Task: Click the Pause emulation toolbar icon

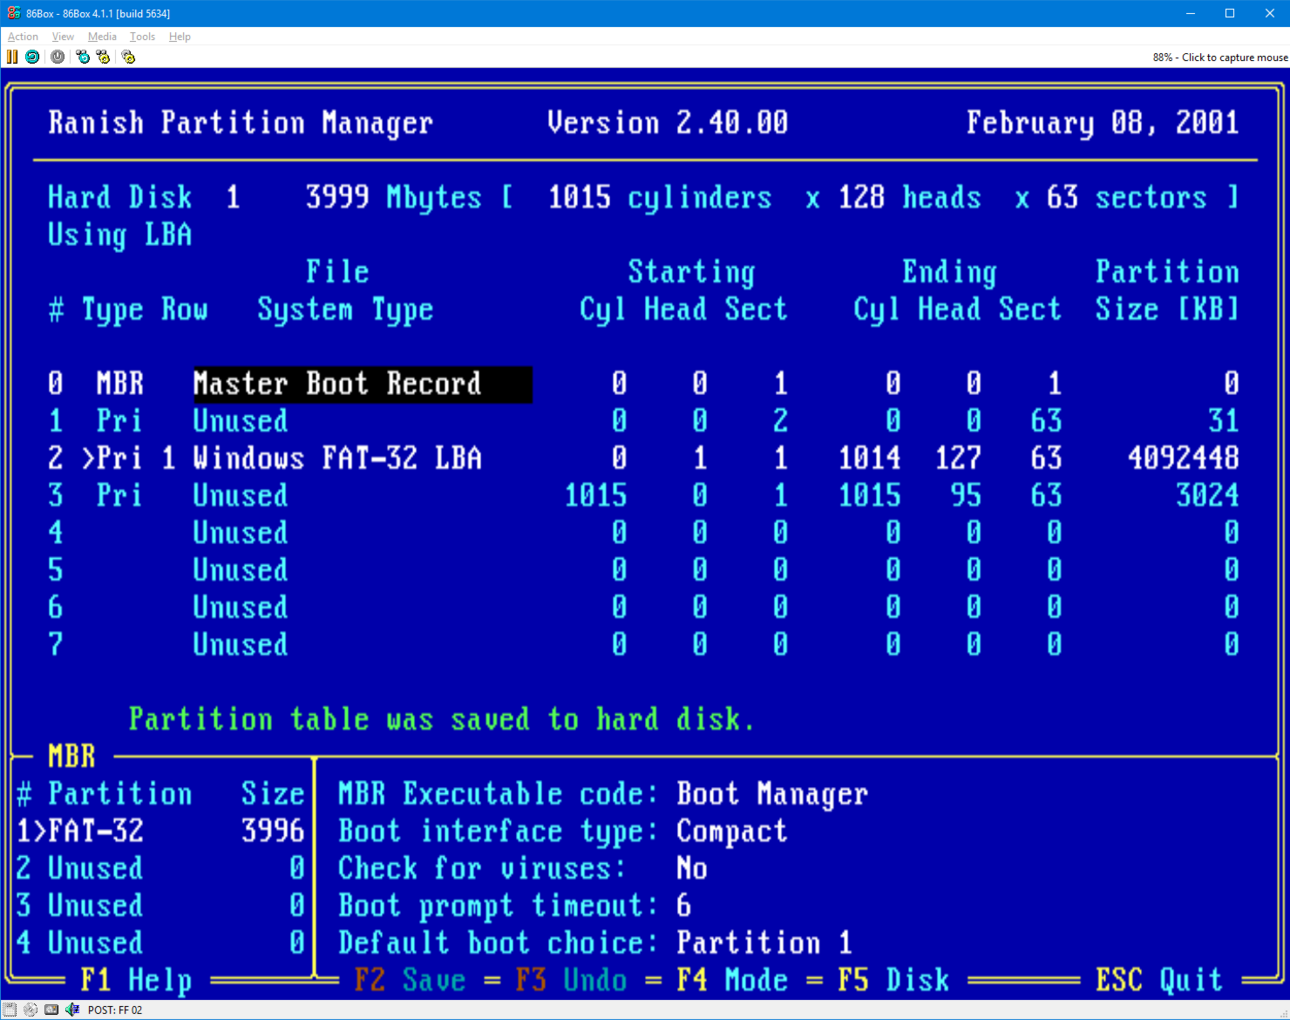Action: pos(12,57)
